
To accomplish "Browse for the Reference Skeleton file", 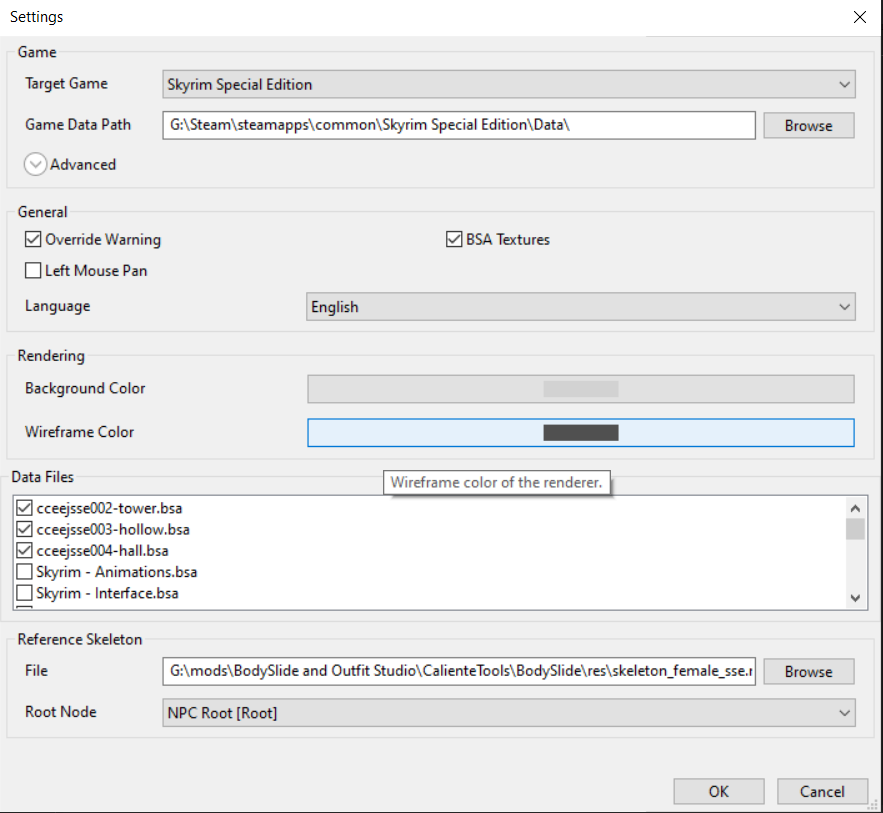I will coord(808,672).
